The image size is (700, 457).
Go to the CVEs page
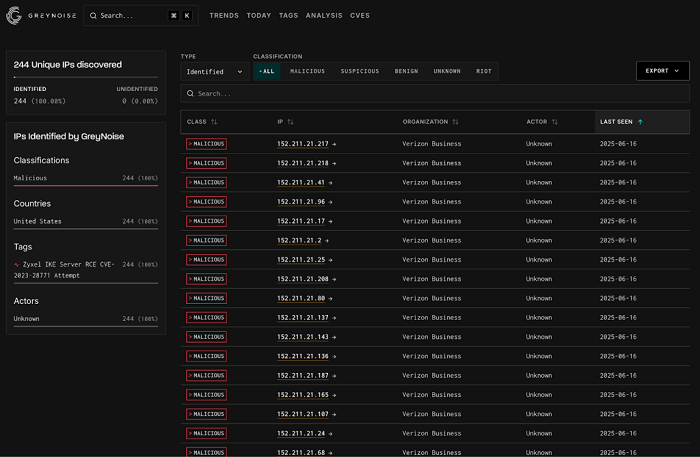[x=359, y=16]
